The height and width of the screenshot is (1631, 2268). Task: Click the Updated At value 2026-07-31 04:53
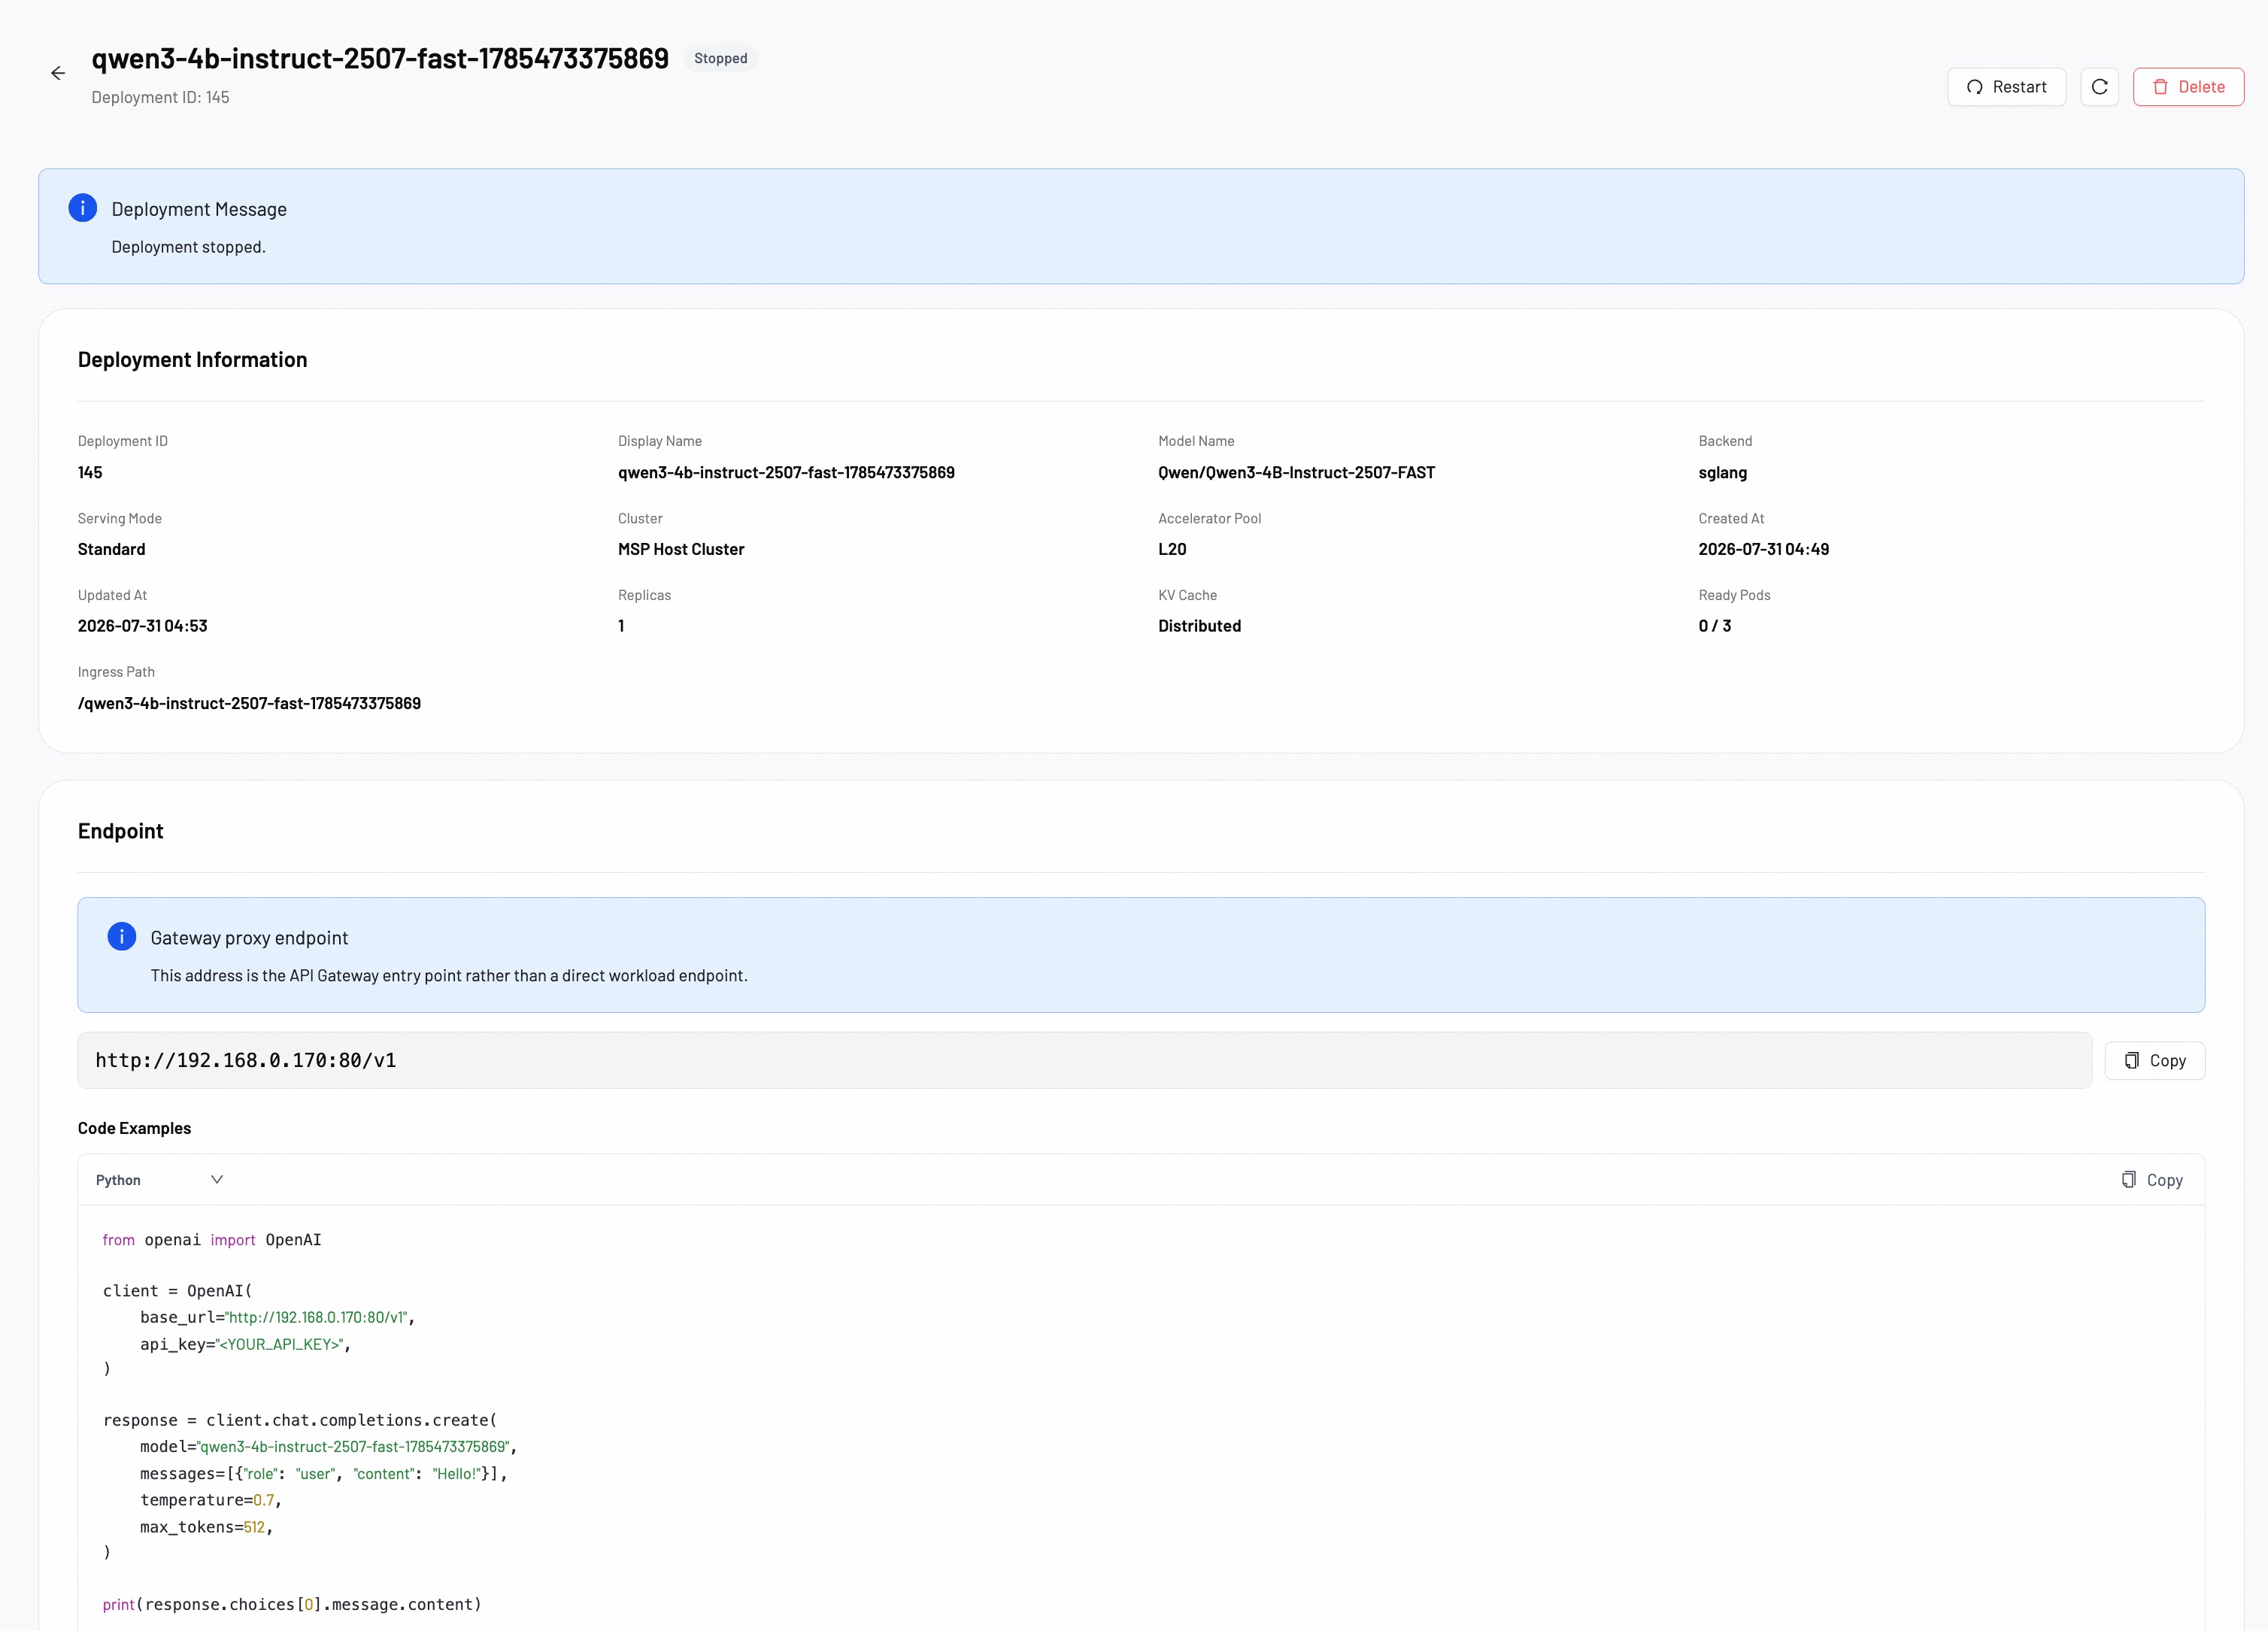point(143,626)
